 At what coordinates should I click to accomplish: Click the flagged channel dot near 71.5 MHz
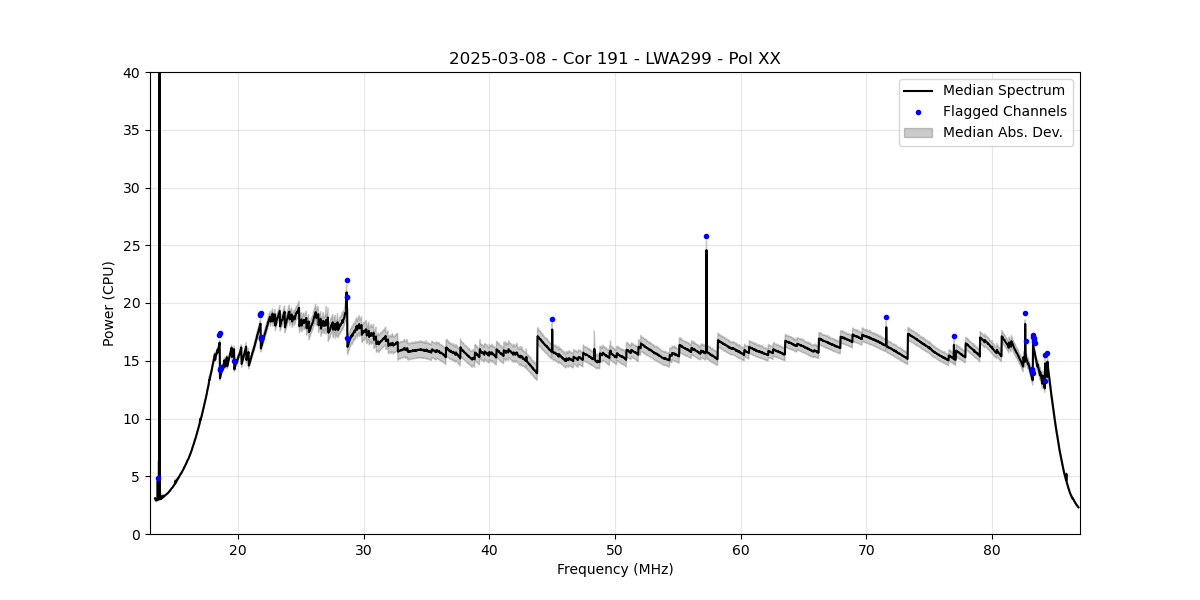(886, 318)
